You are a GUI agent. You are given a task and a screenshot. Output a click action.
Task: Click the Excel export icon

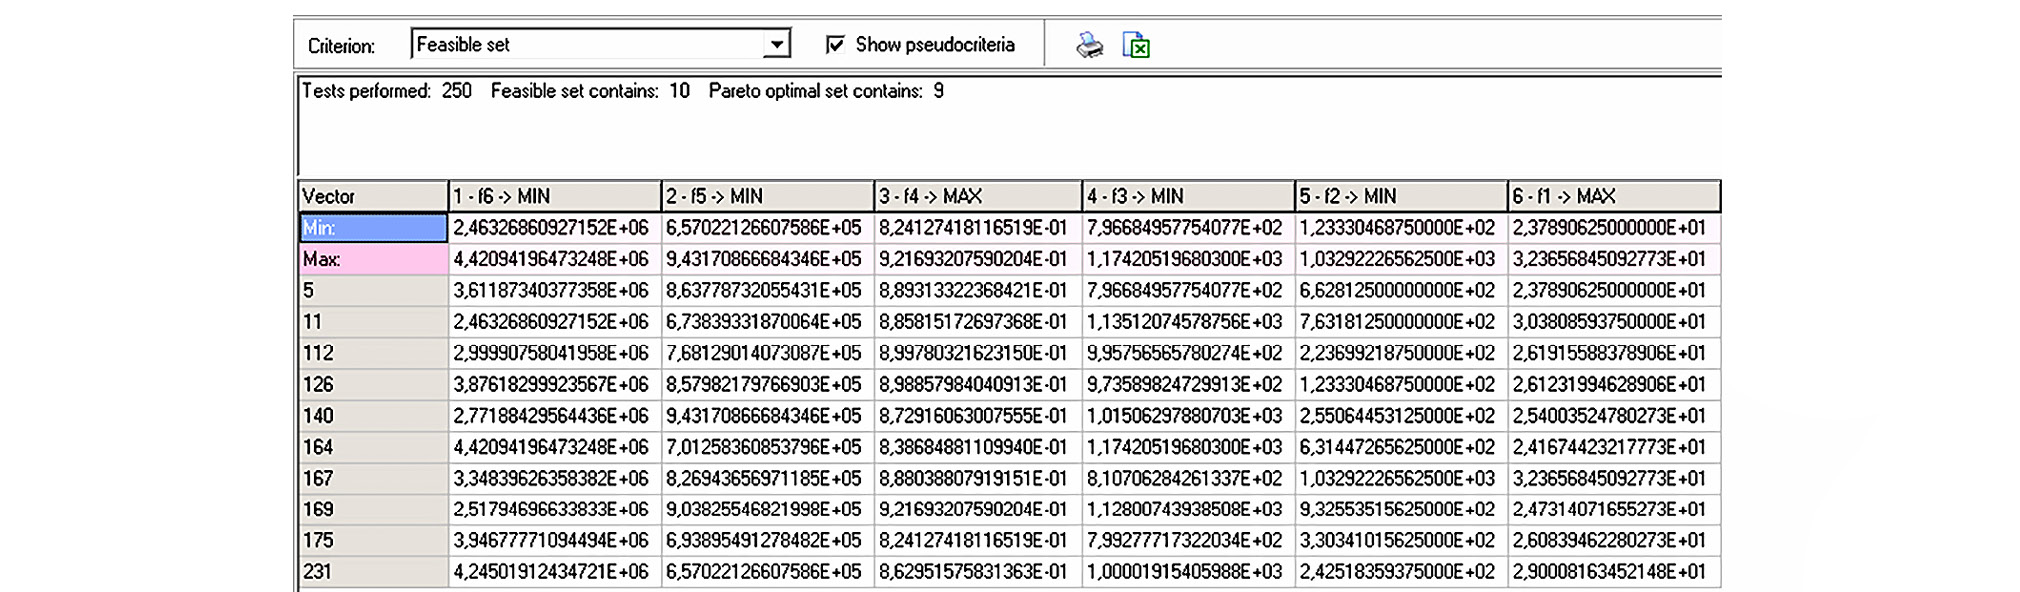click(x=1136, y=45)
